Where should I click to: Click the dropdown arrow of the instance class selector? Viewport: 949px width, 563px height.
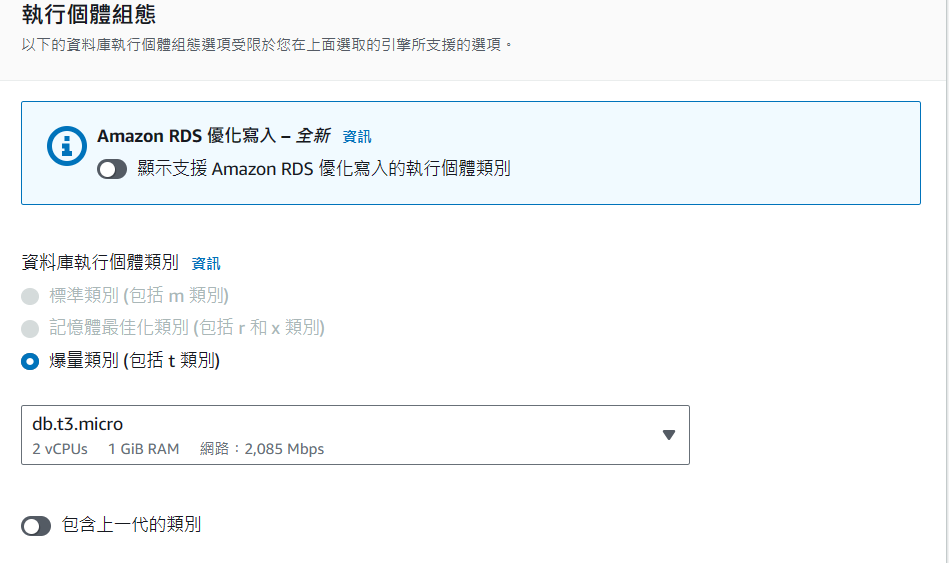click(x=669, y=435)
